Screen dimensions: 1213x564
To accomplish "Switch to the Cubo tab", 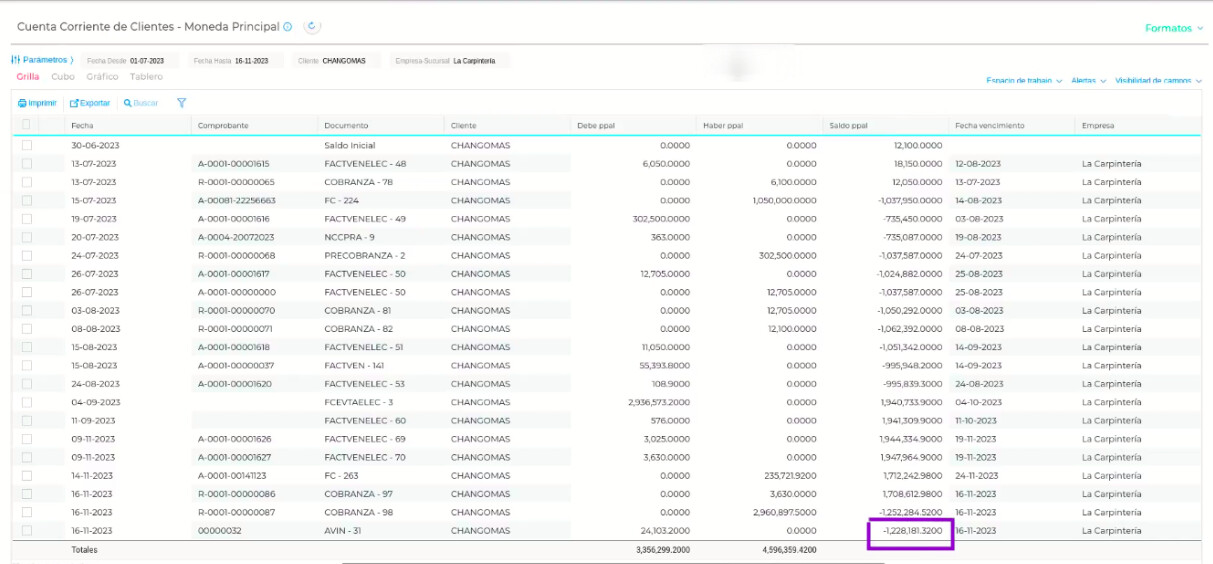I will click(63, 77).
